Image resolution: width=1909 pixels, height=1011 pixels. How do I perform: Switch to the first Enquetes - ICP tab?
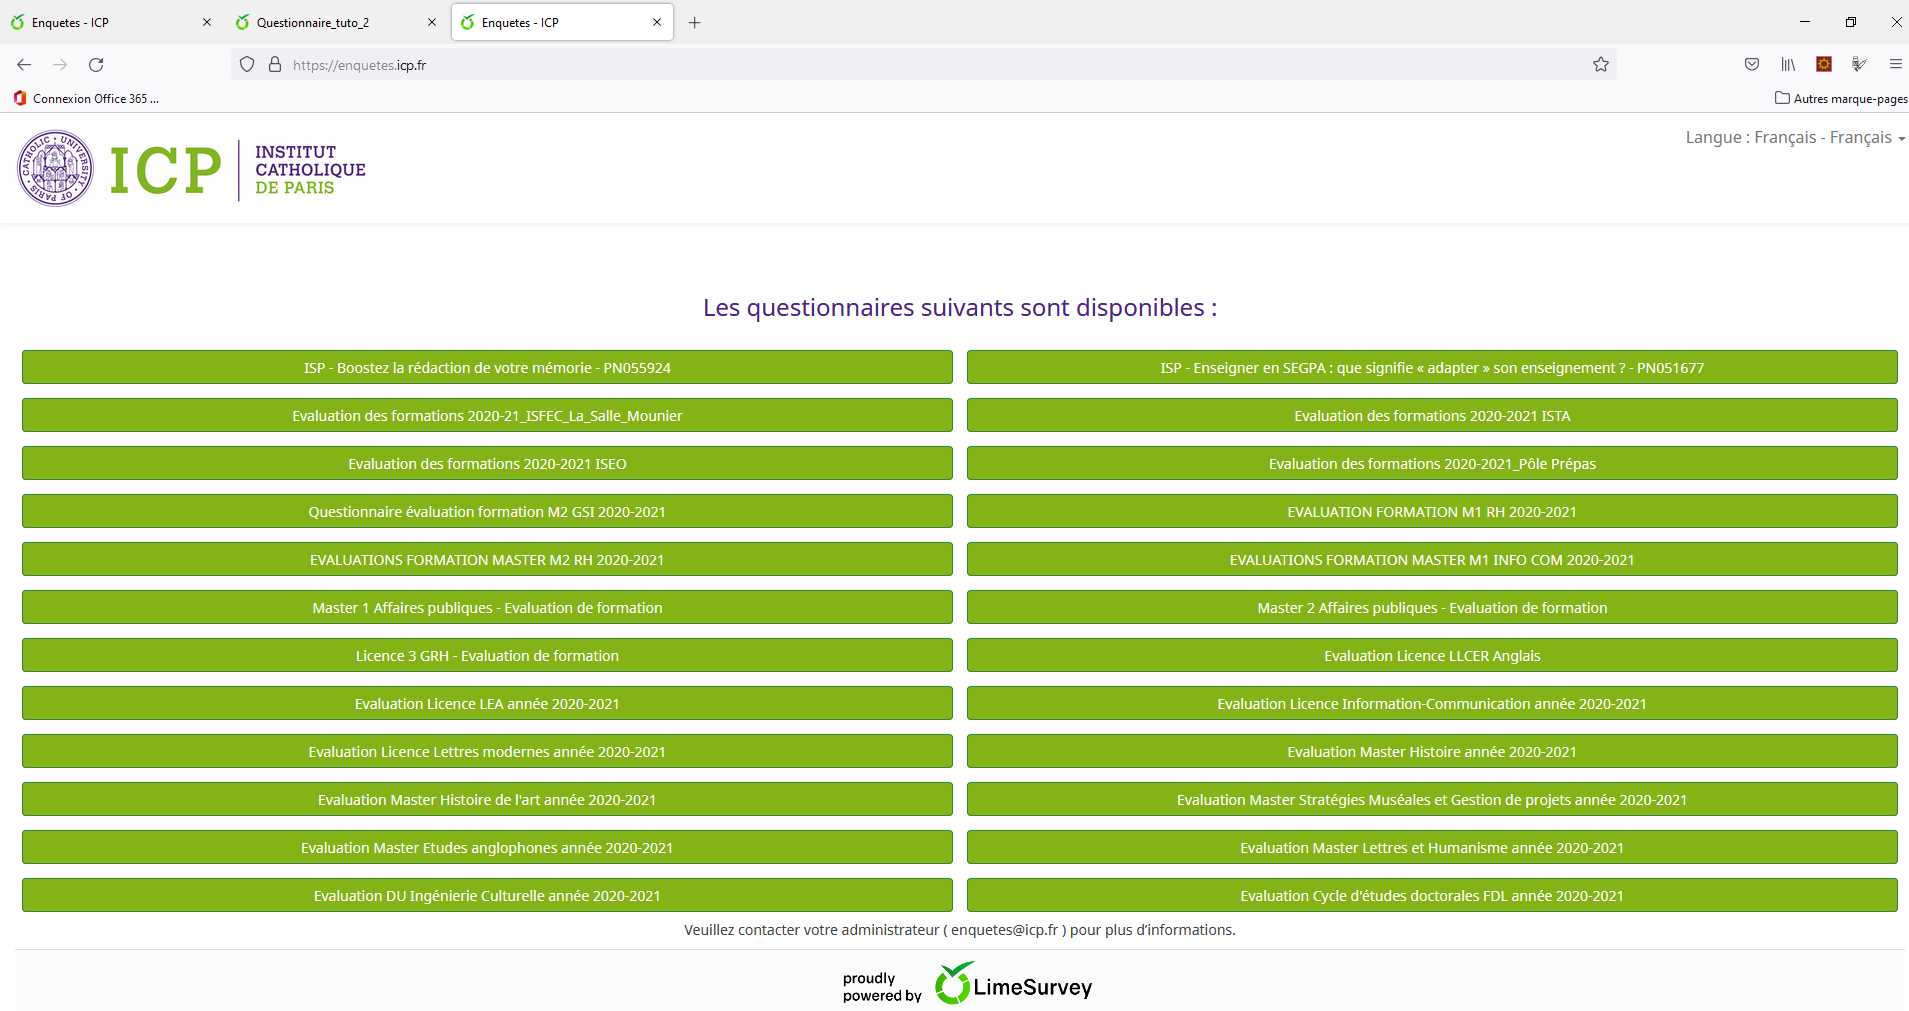coord(70,23)
